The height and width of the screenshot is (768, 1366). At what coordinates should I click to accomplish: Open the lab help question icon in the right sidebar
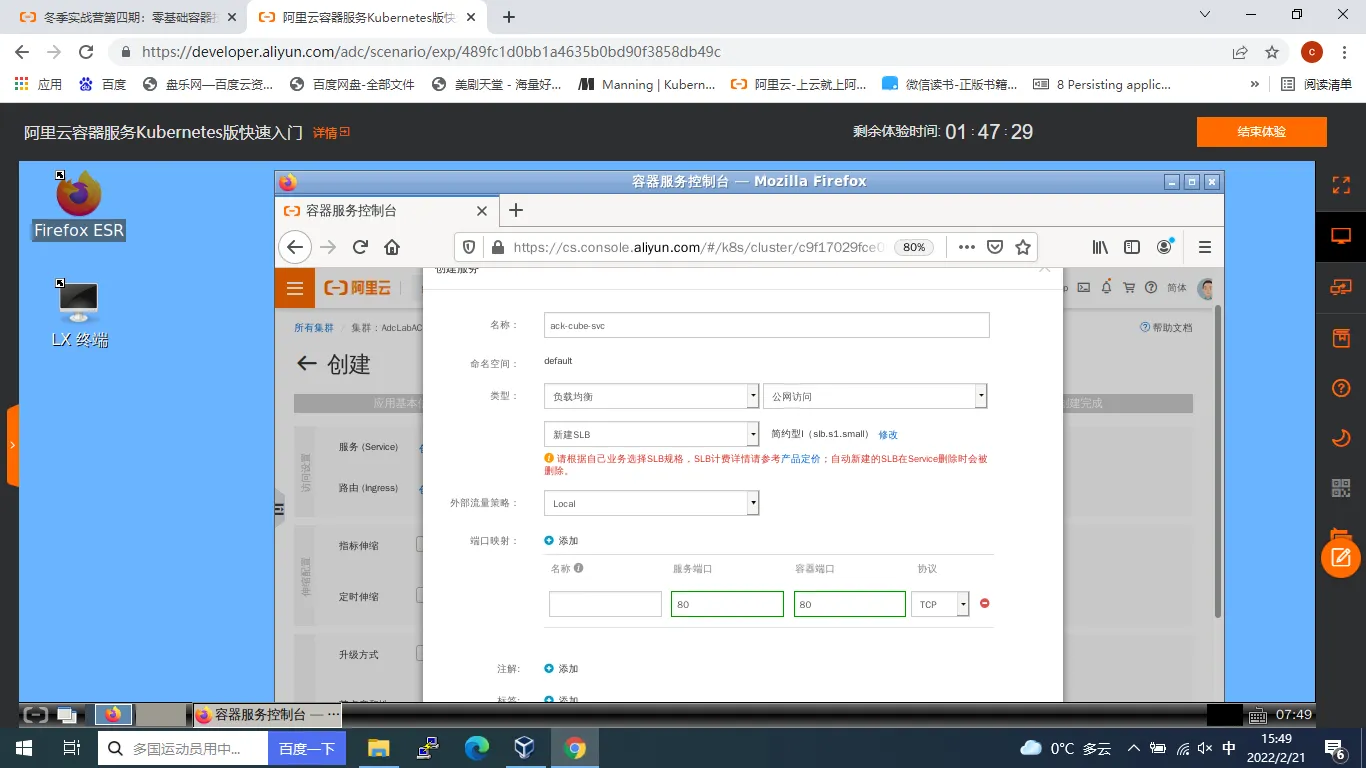pyautogui.click(x=1341, y=388)
